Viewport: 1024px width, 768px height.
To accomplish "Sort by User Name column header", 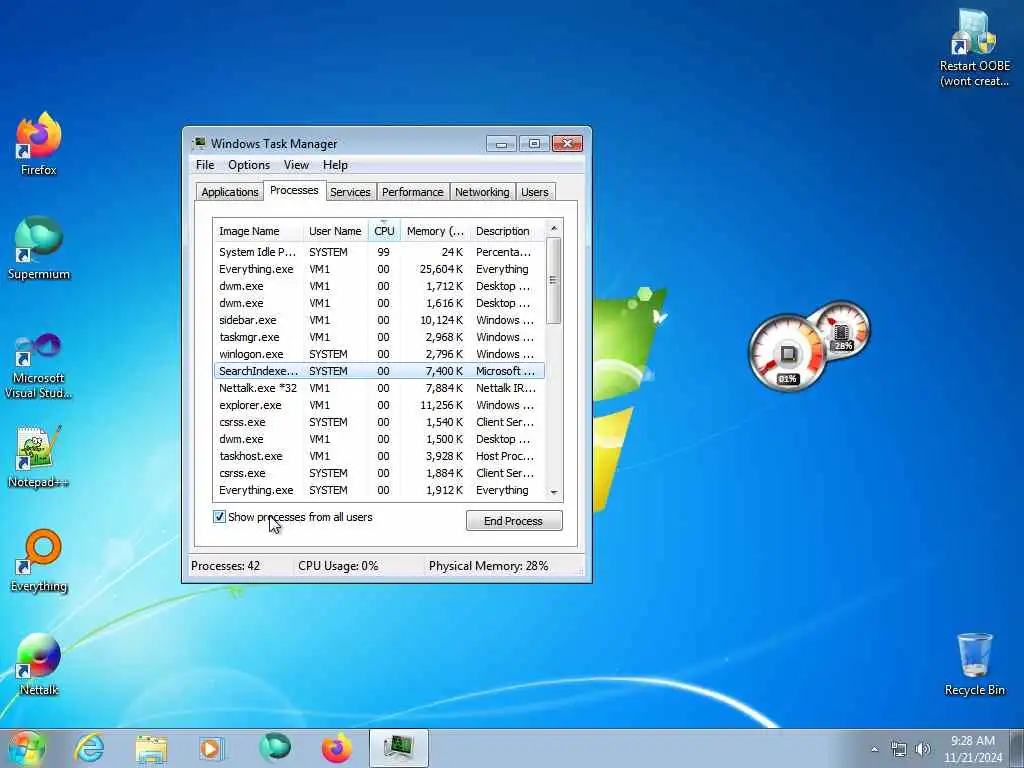I will click(335, 231).
